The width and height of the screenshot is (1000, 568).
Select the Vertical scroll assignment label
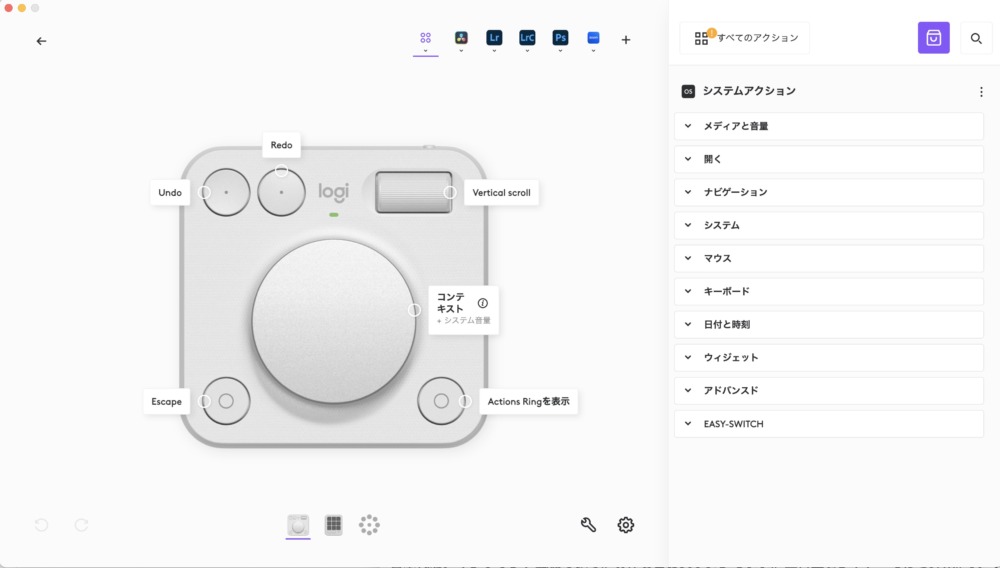501,193
